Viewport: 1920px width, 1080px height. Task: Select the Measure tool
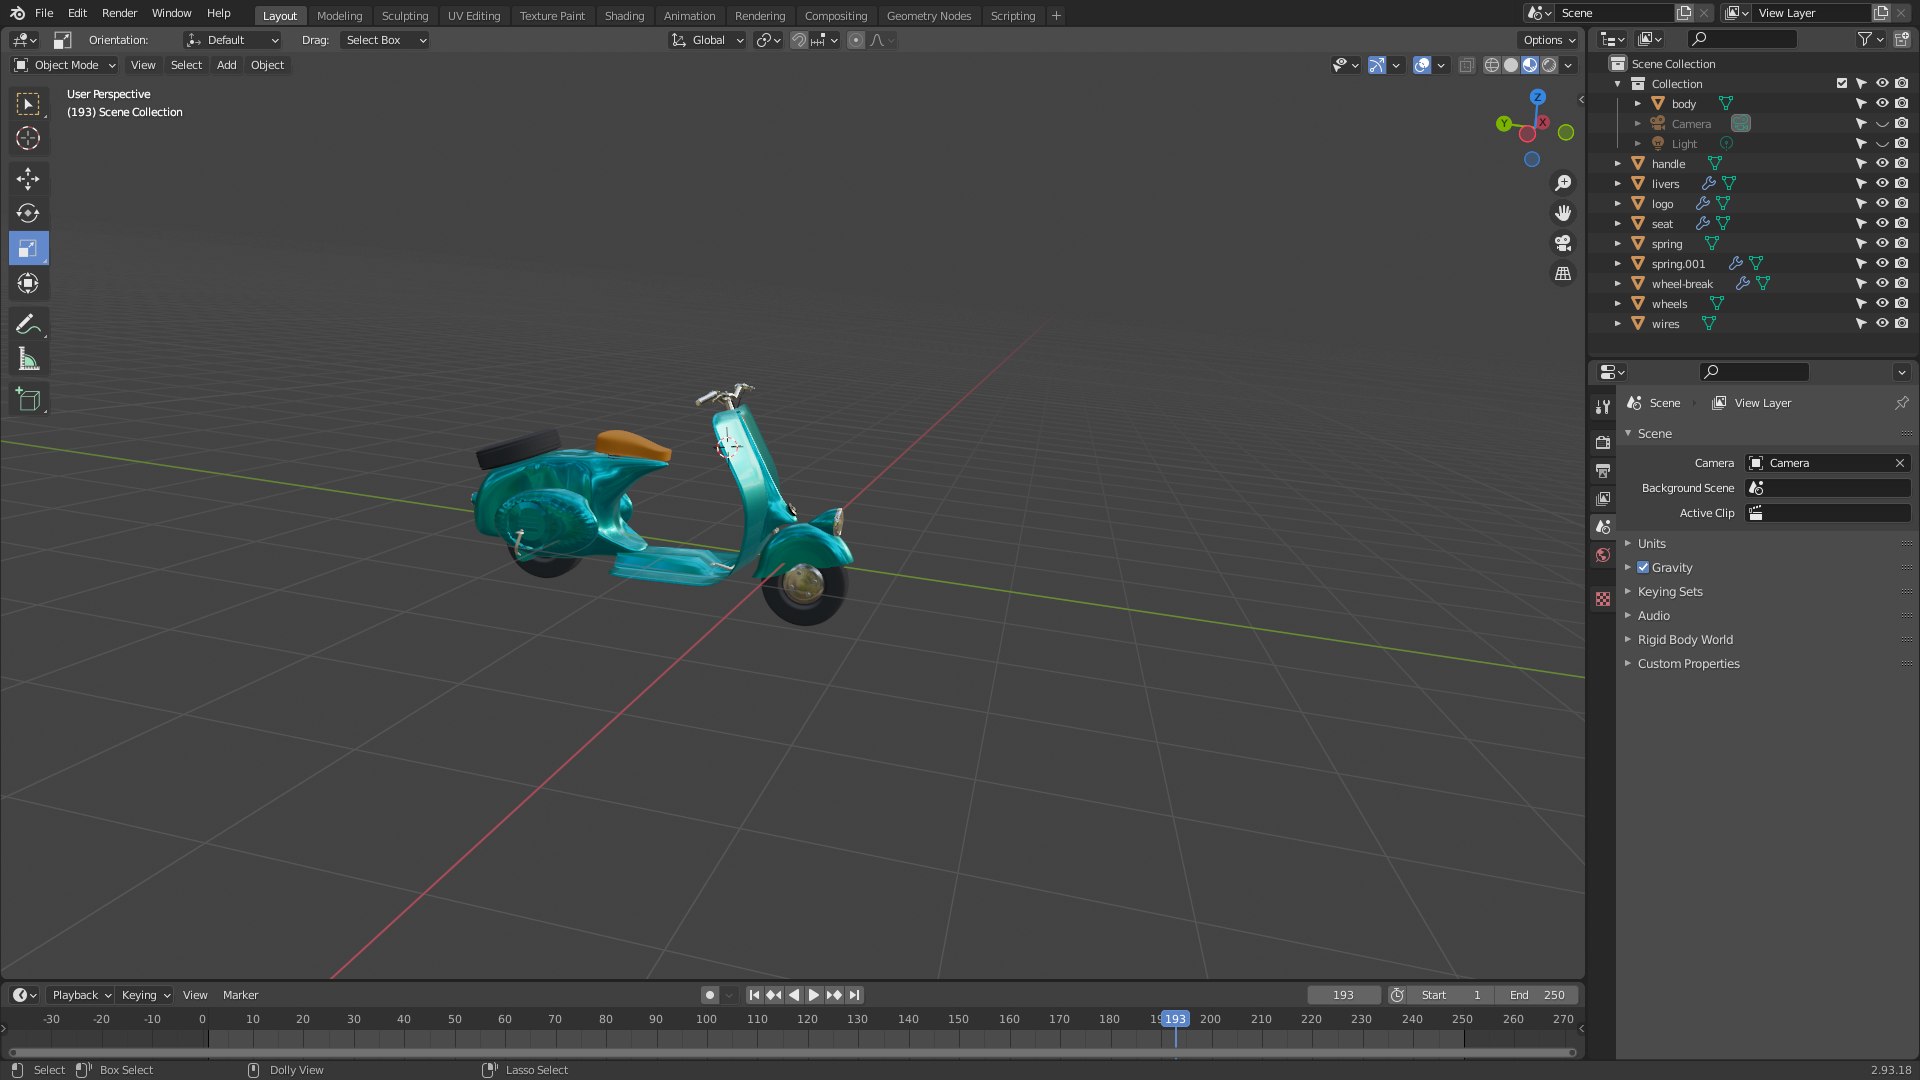[28, 359]
